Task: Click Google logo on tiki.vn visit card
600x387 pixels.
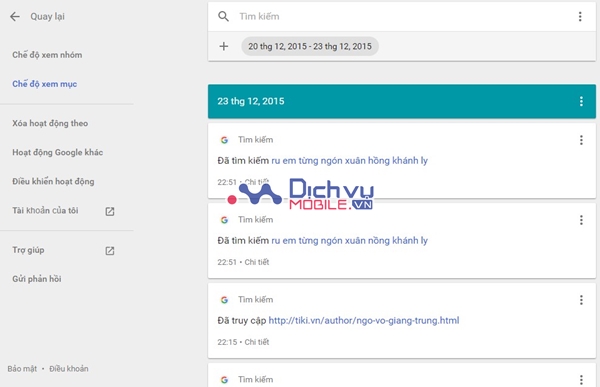Action: click(x=224, y=300)
